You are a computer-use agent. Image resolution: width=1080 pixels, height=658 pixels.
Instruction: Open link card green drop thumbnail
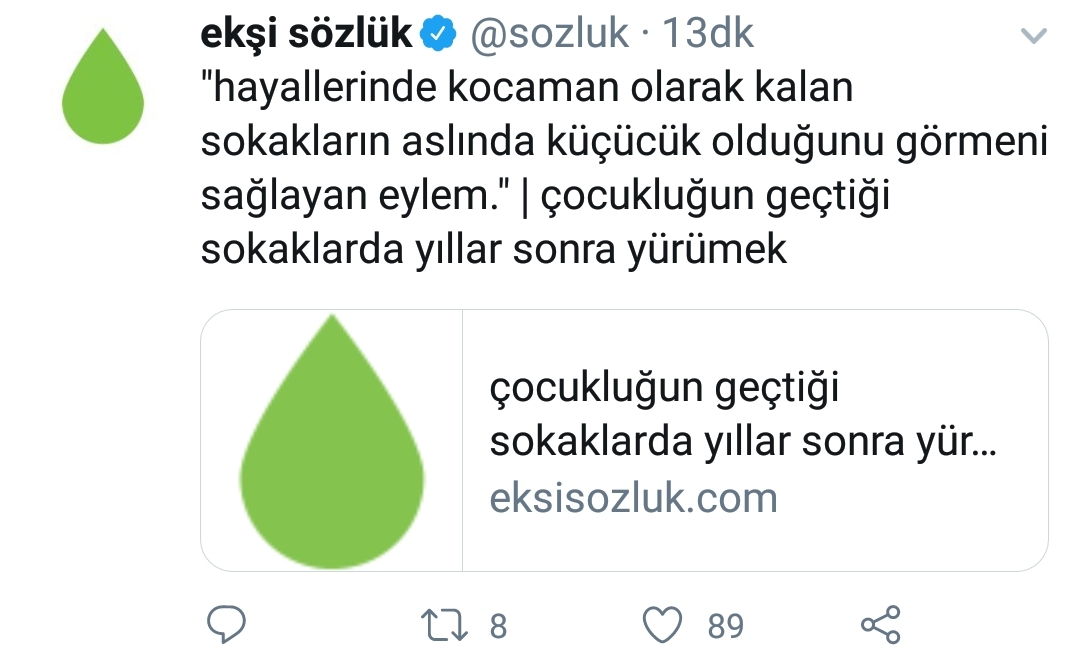pos(331,440)
